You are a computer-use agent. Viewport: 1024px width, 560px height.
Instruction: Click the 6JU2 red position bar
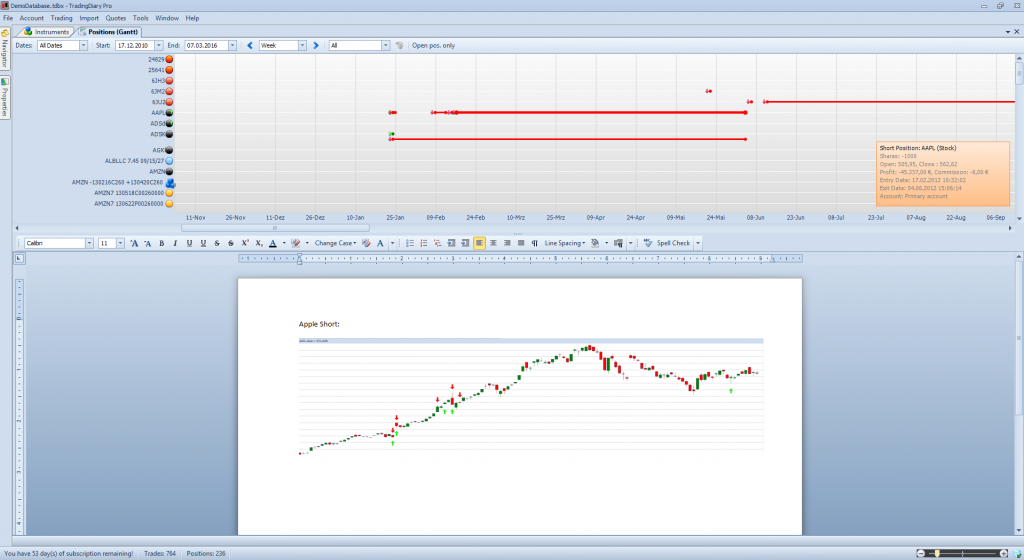point(889,102)
